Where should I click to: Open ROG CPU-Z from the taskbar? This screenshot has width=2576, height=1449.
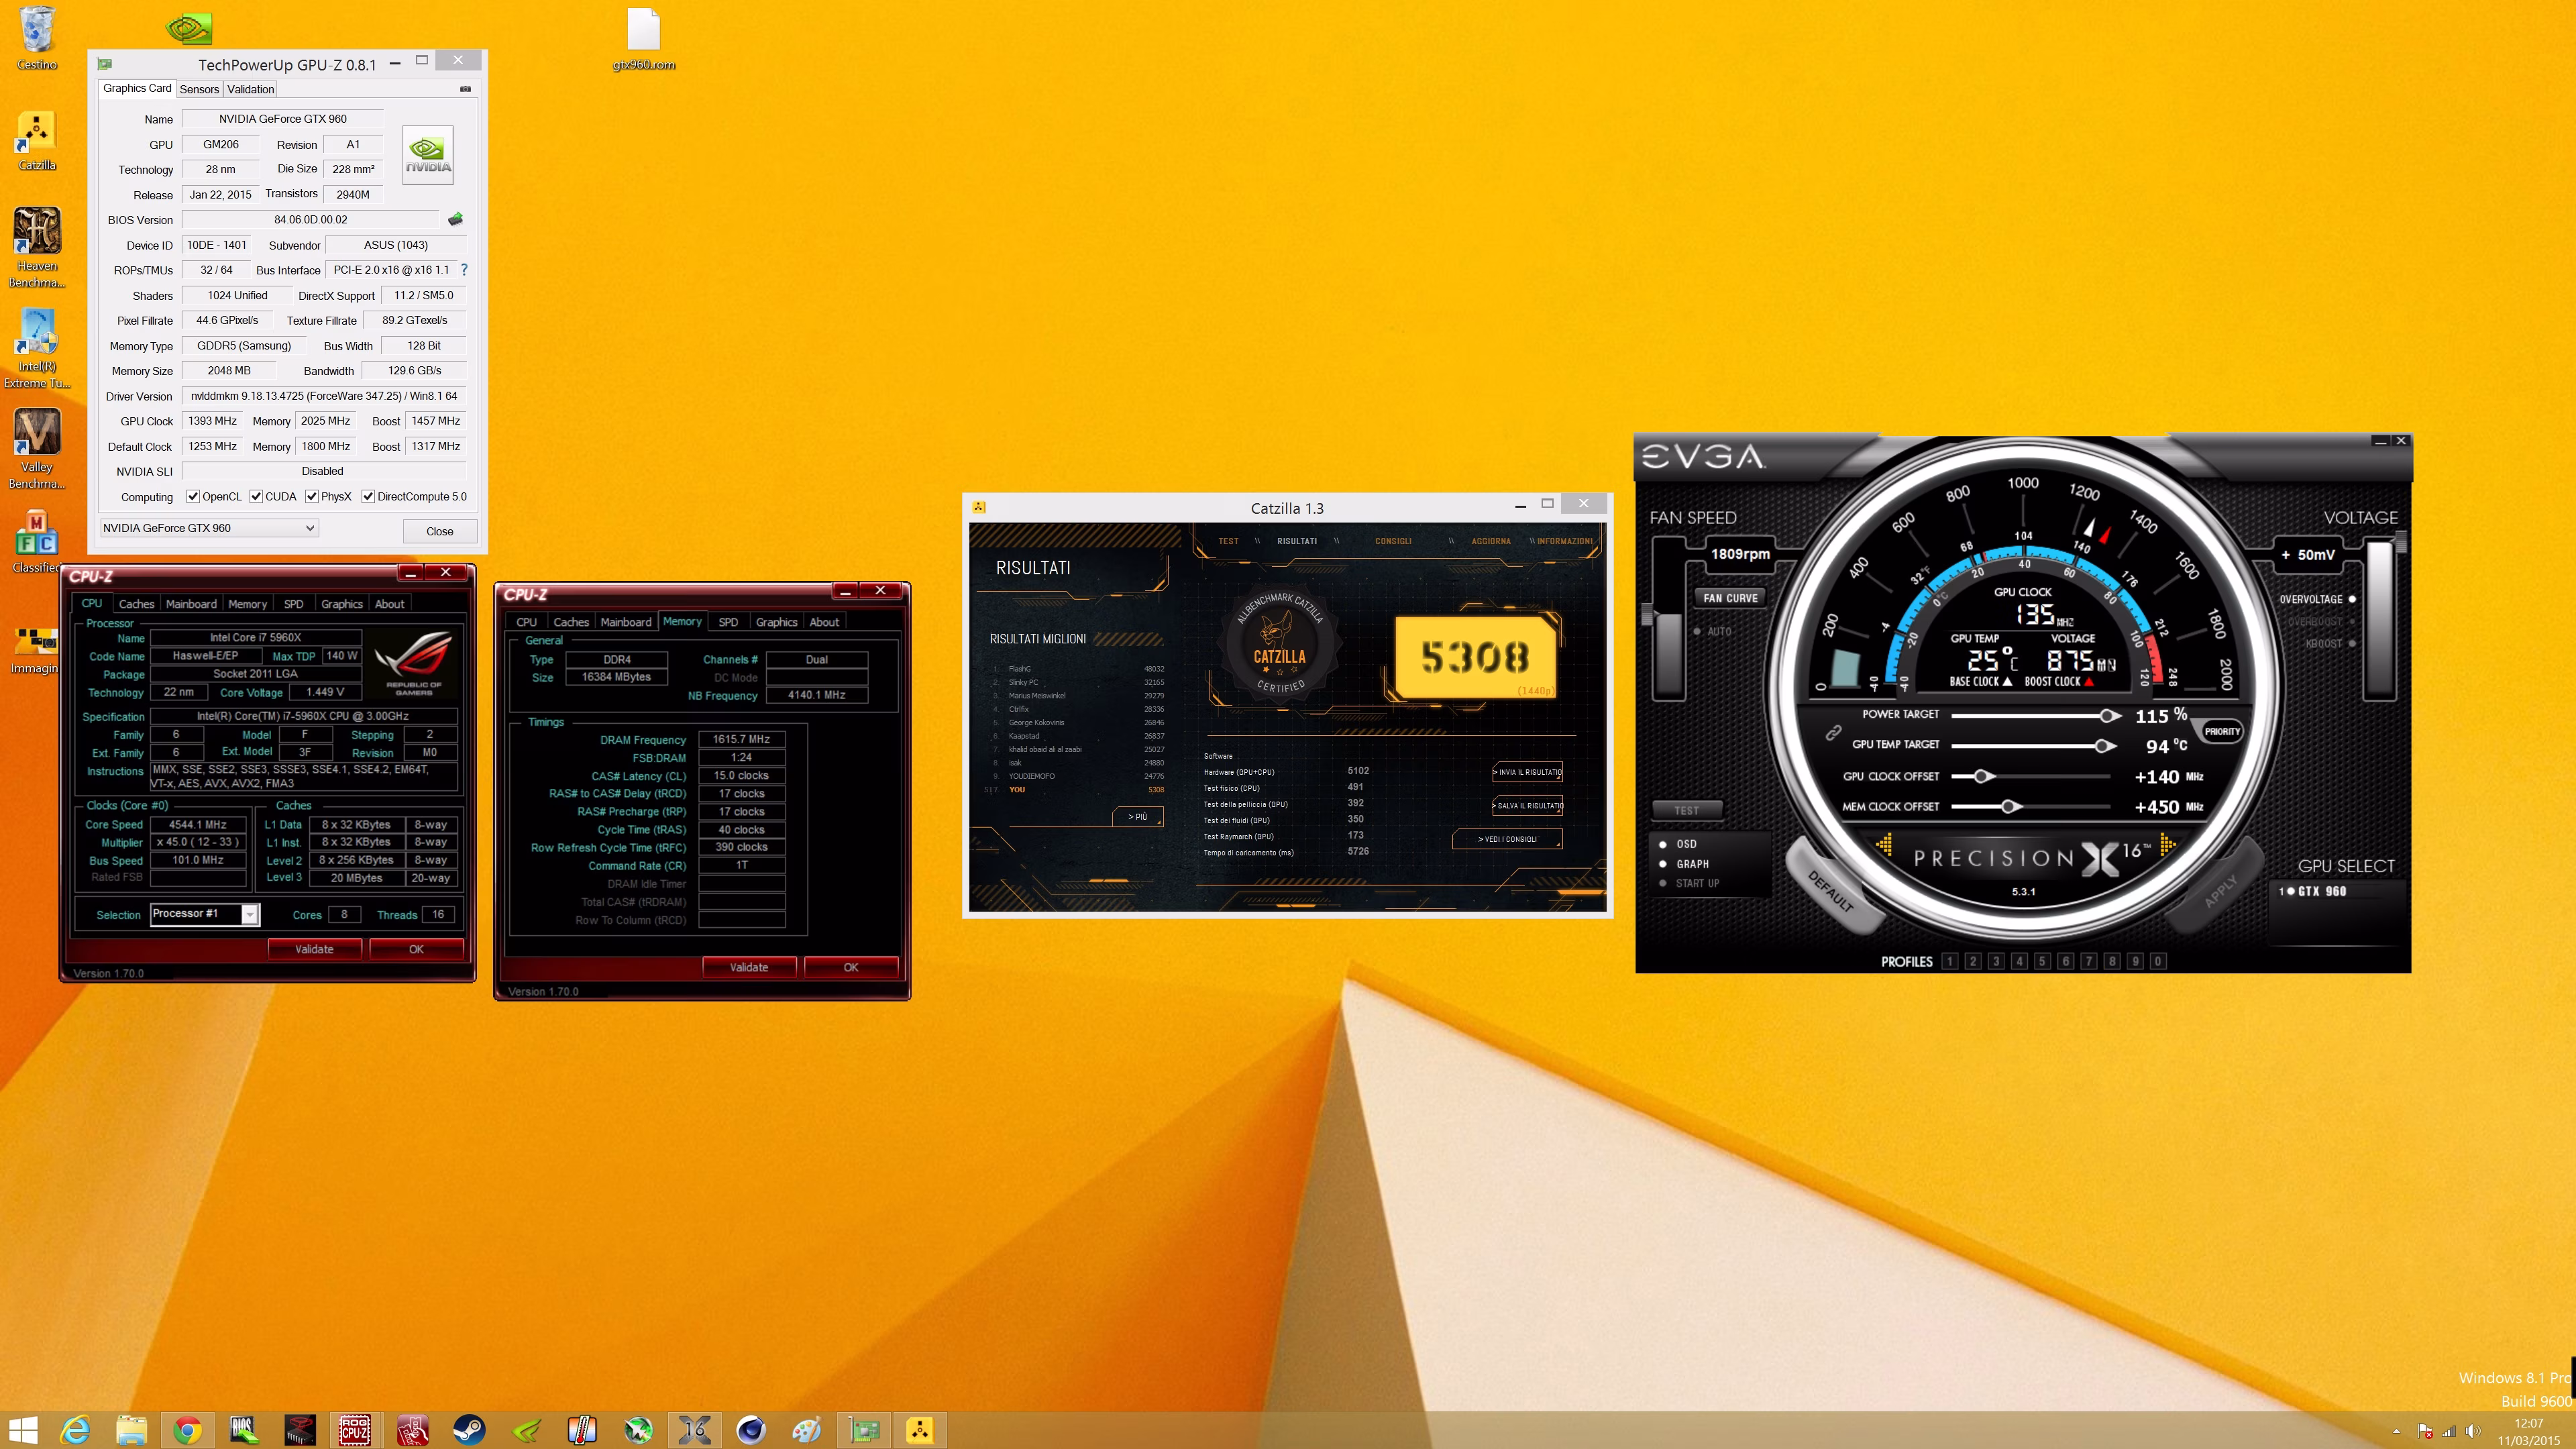point(355,1430)
